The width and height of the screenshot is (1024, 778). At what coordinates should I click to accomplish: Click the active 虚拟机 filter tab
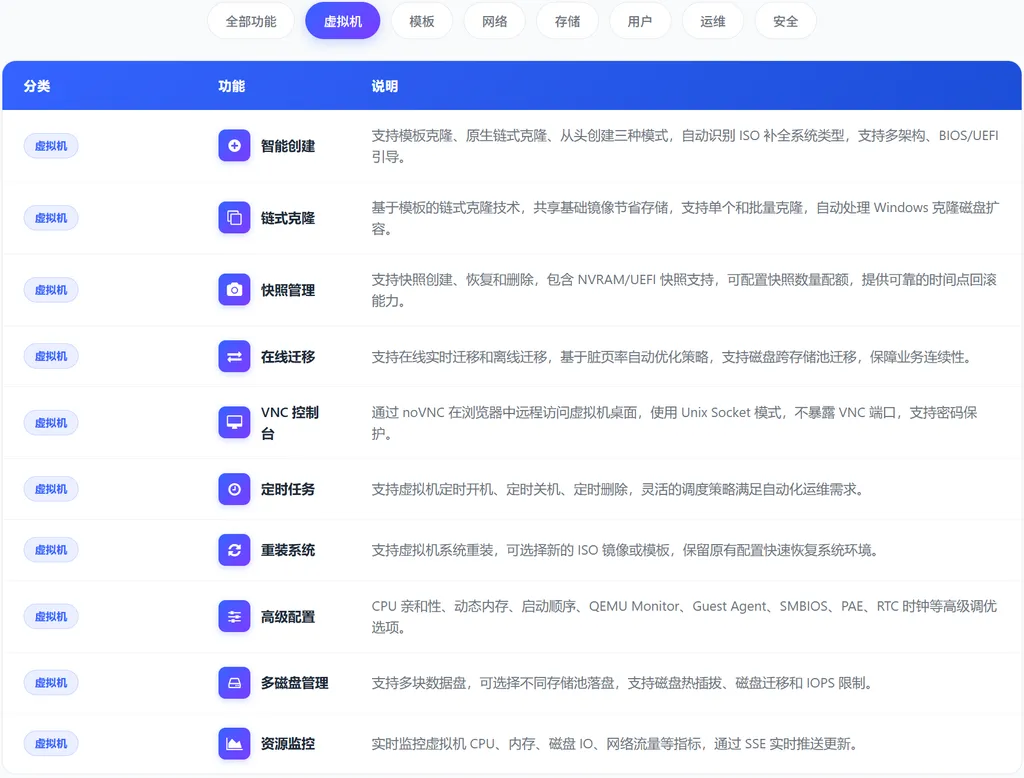pos(342,21)
